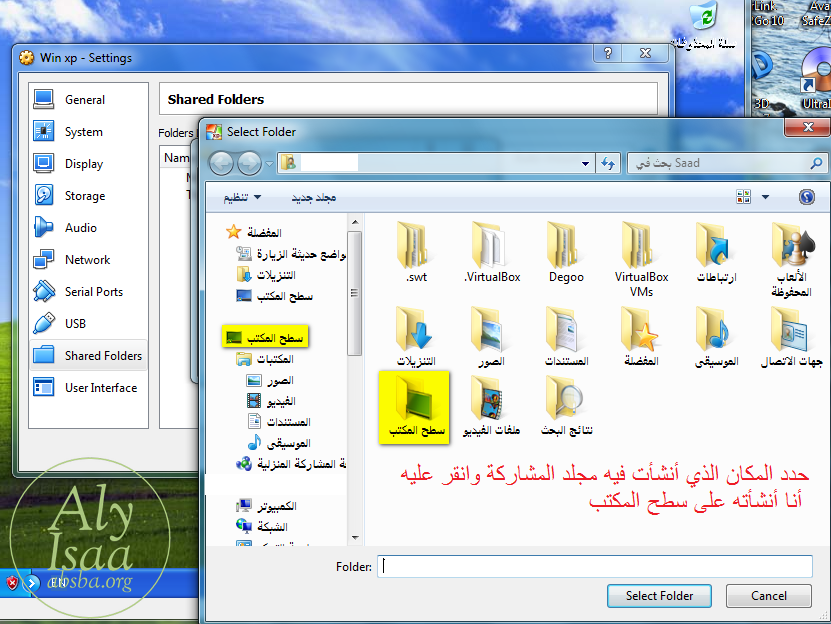Open the Degoo folder

click(x=566, y=251)
